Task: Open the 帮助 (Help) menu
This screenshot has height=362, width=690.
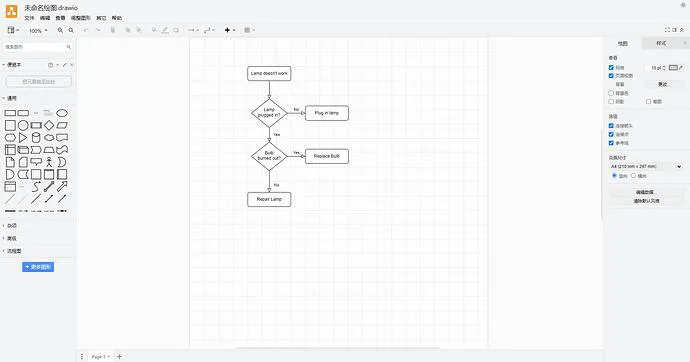Action: tap(117, 18)
